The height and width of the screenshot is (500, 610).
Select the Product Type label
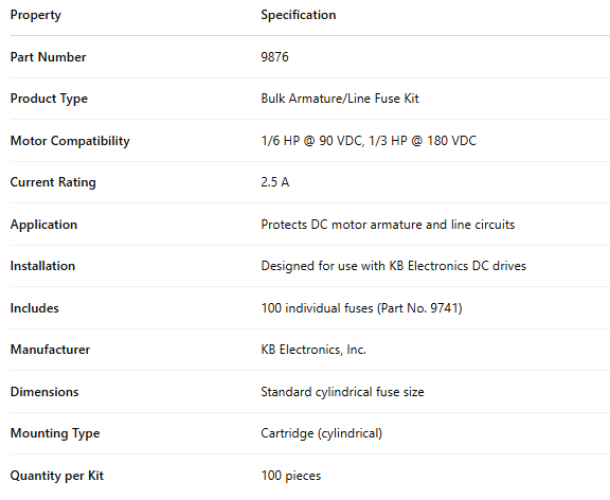click(x=49, y=99)
